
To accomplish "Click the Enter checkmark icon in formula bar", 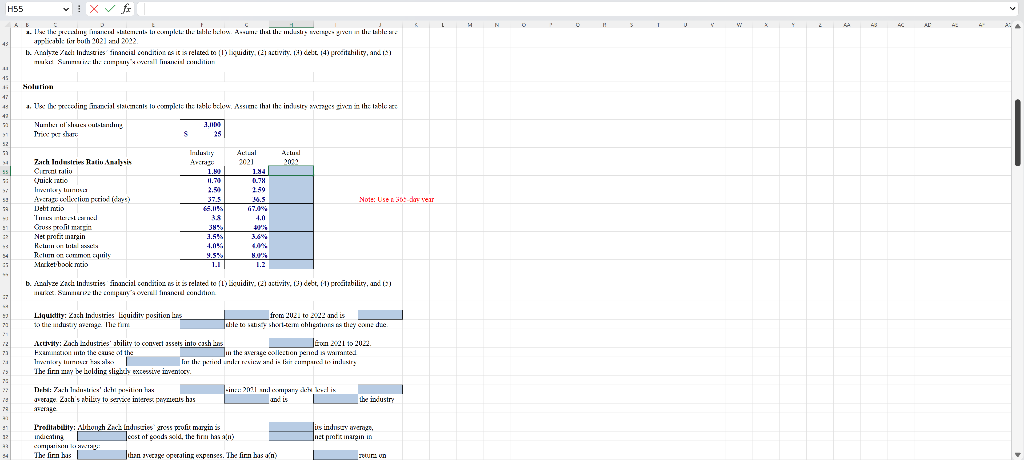I will click(110, 9).
